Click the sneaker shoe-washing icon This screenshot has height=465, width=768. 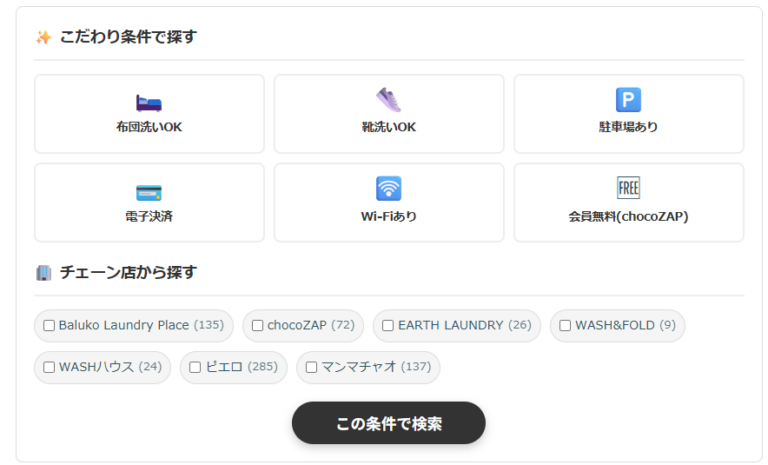[388, 100]
